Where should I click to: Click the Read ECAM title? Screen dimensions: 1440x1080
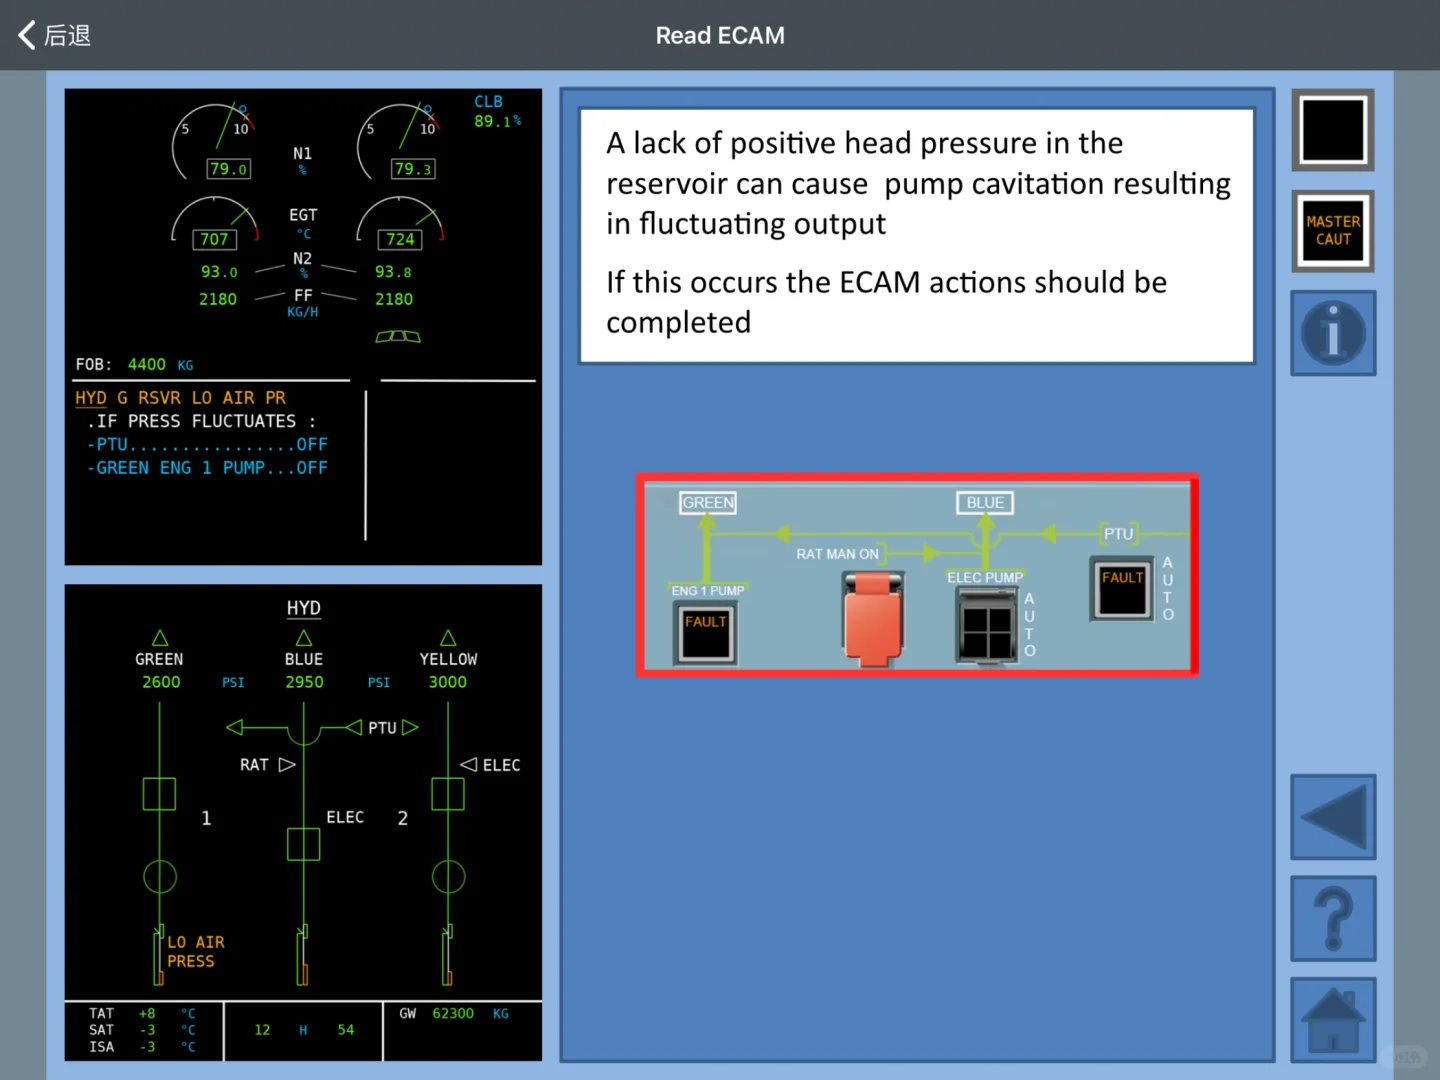(720, 35)
